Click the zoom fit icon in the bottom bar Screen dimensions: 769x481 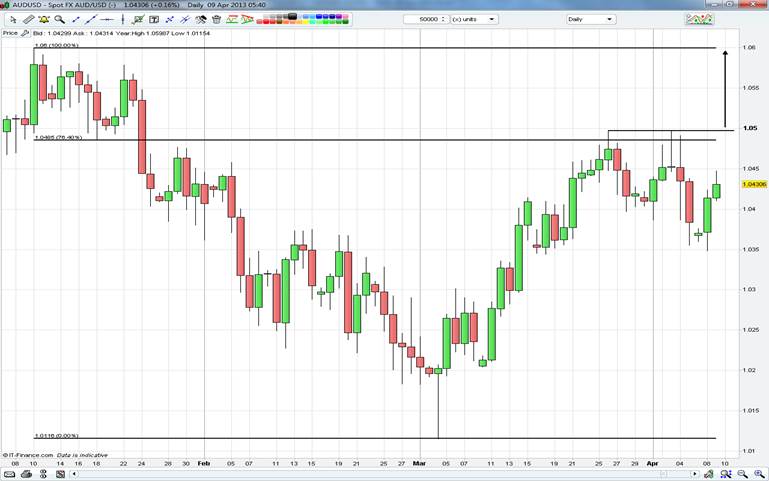click(726, 474)
